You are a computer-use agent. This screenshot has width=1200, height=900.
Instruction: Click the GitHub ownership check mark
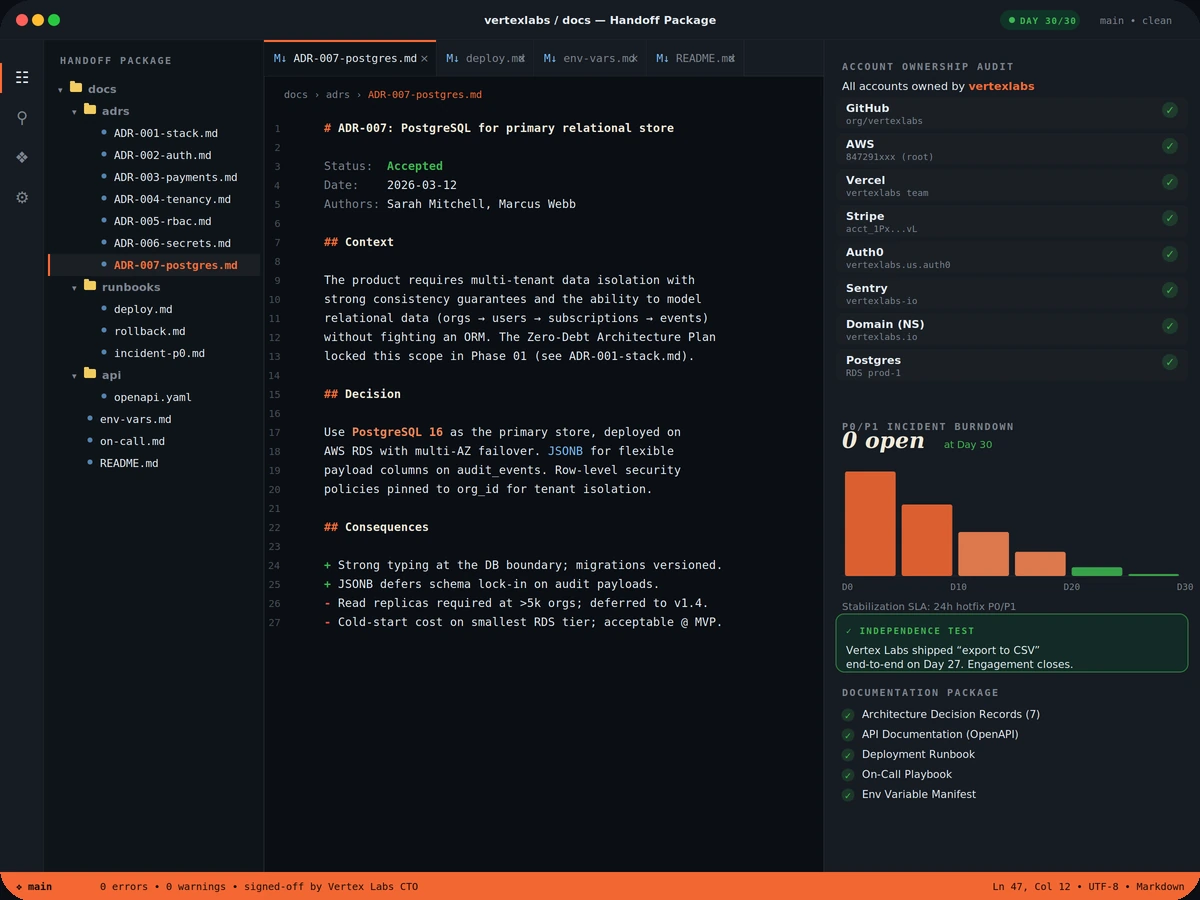coord(1170,110)
